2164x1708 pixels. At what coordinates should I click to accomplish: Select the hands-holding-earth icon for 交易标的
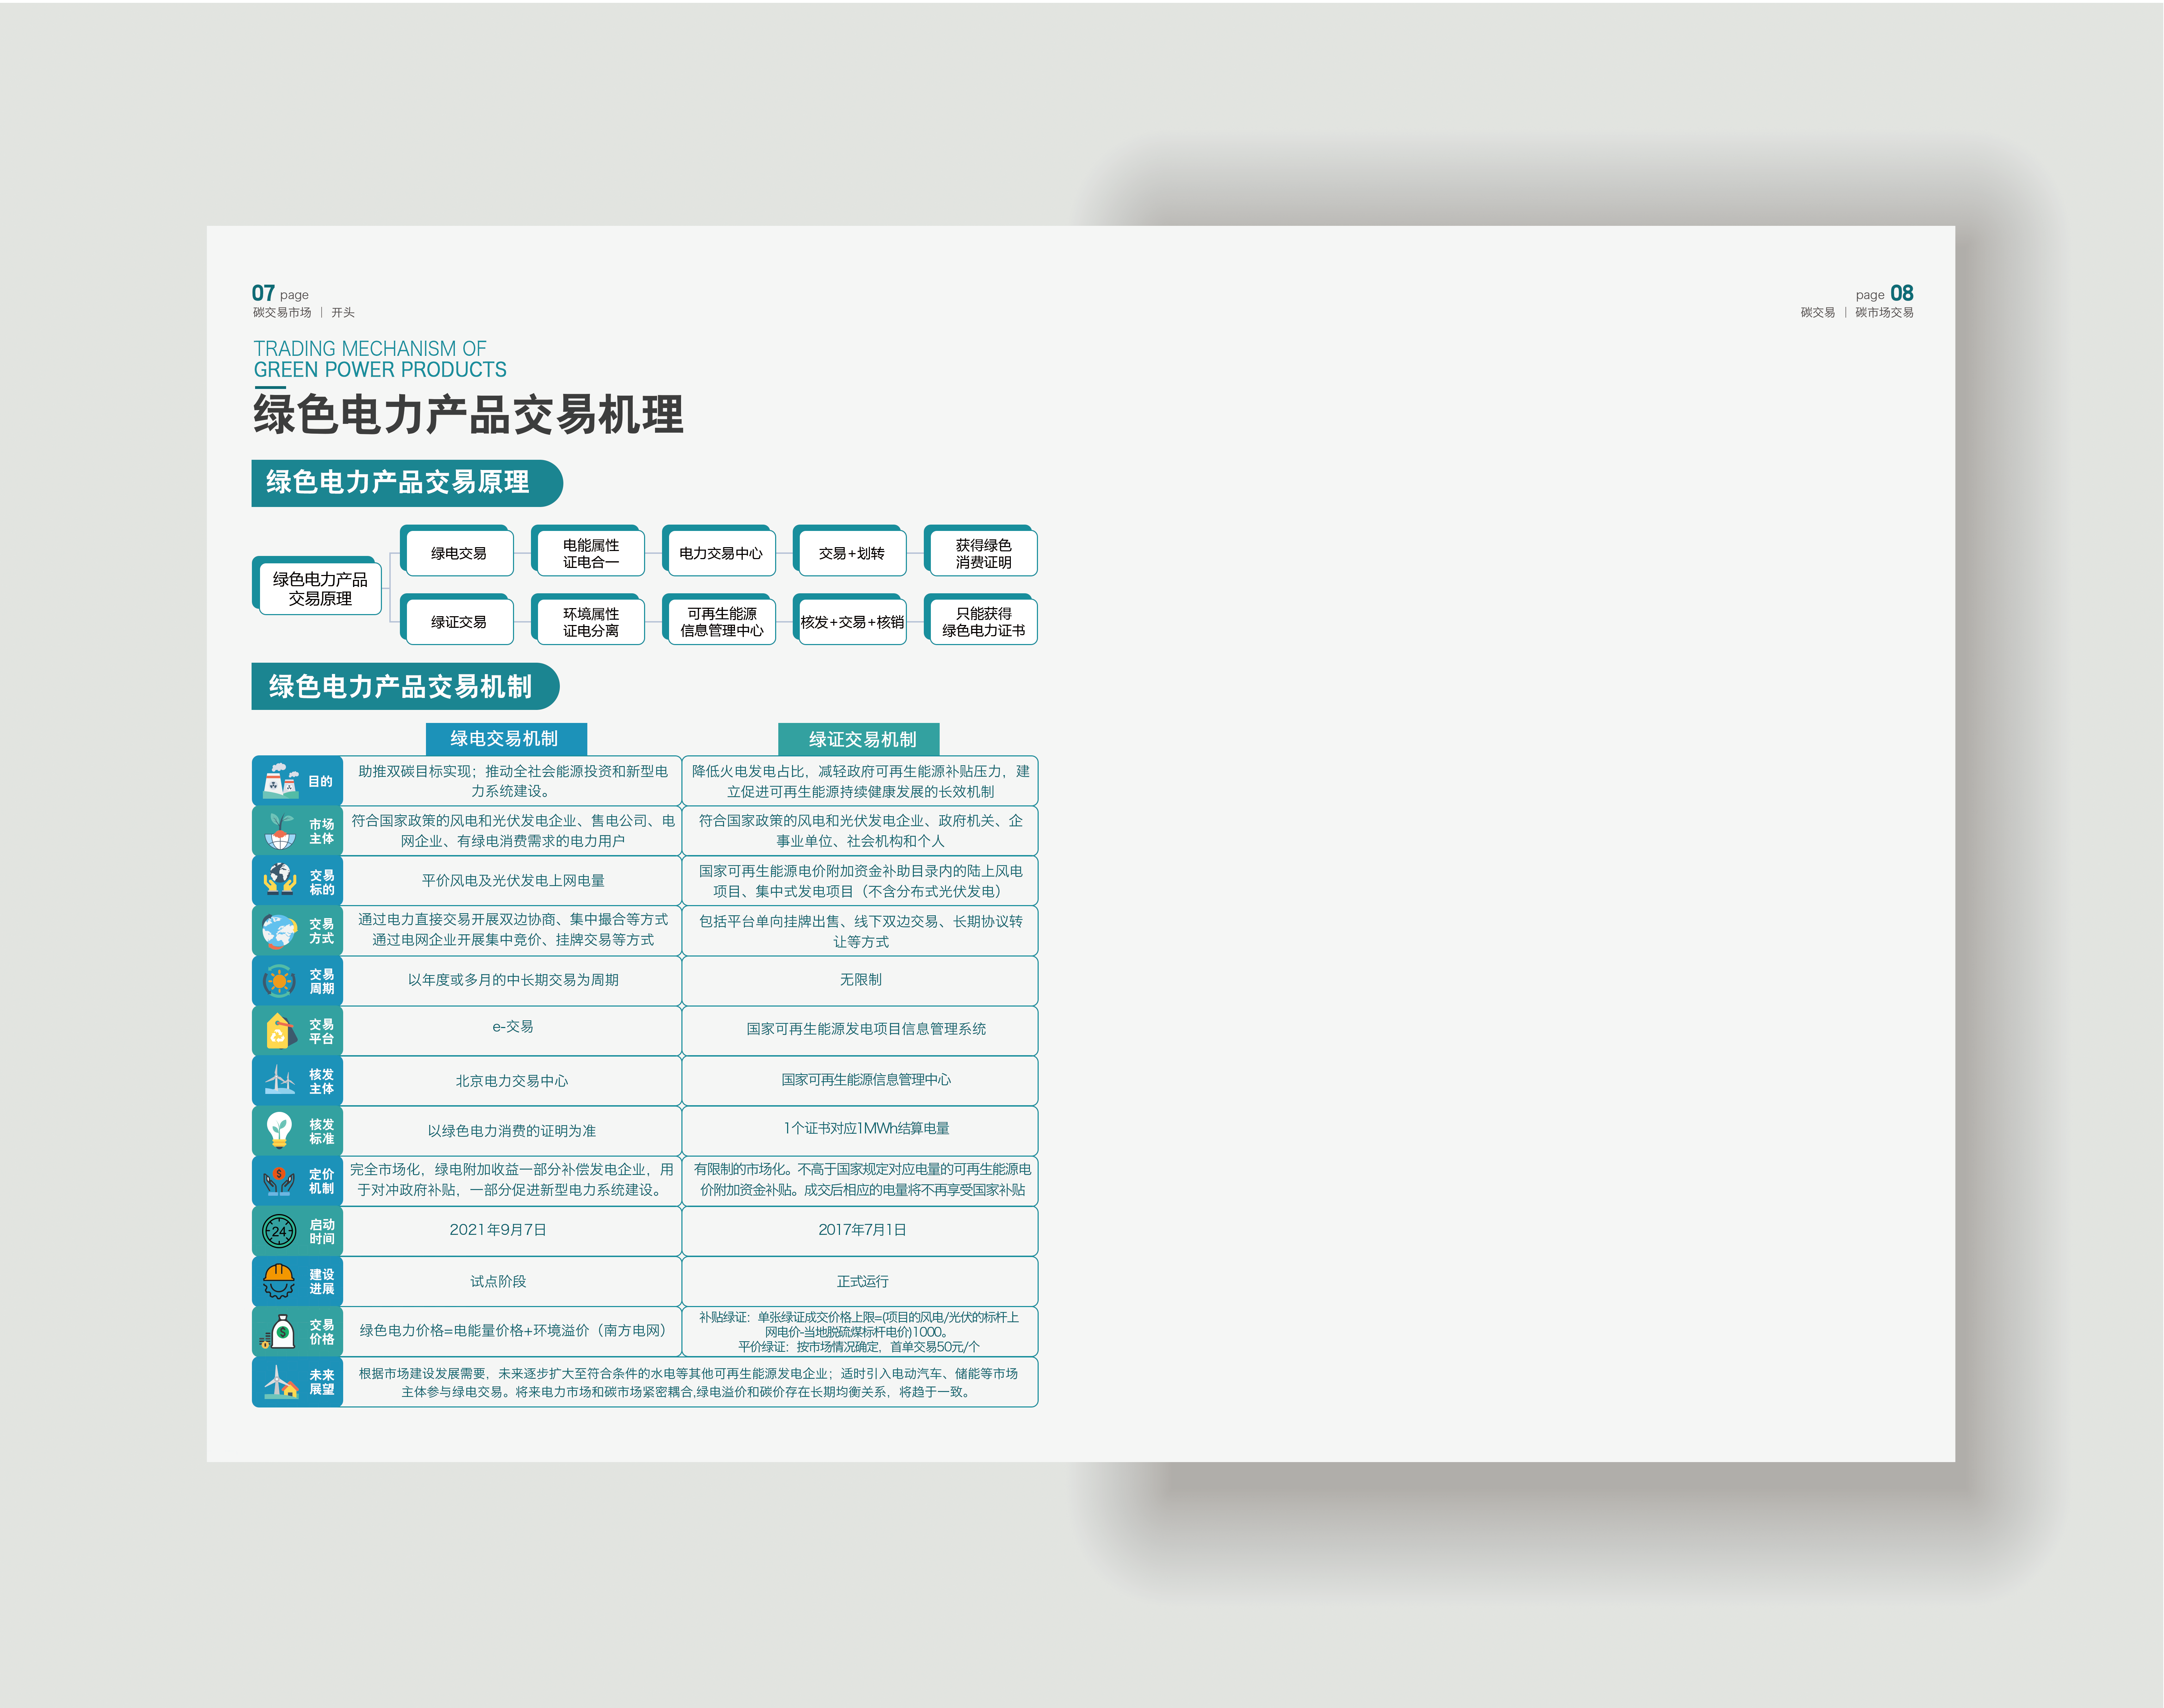[280, 880]
